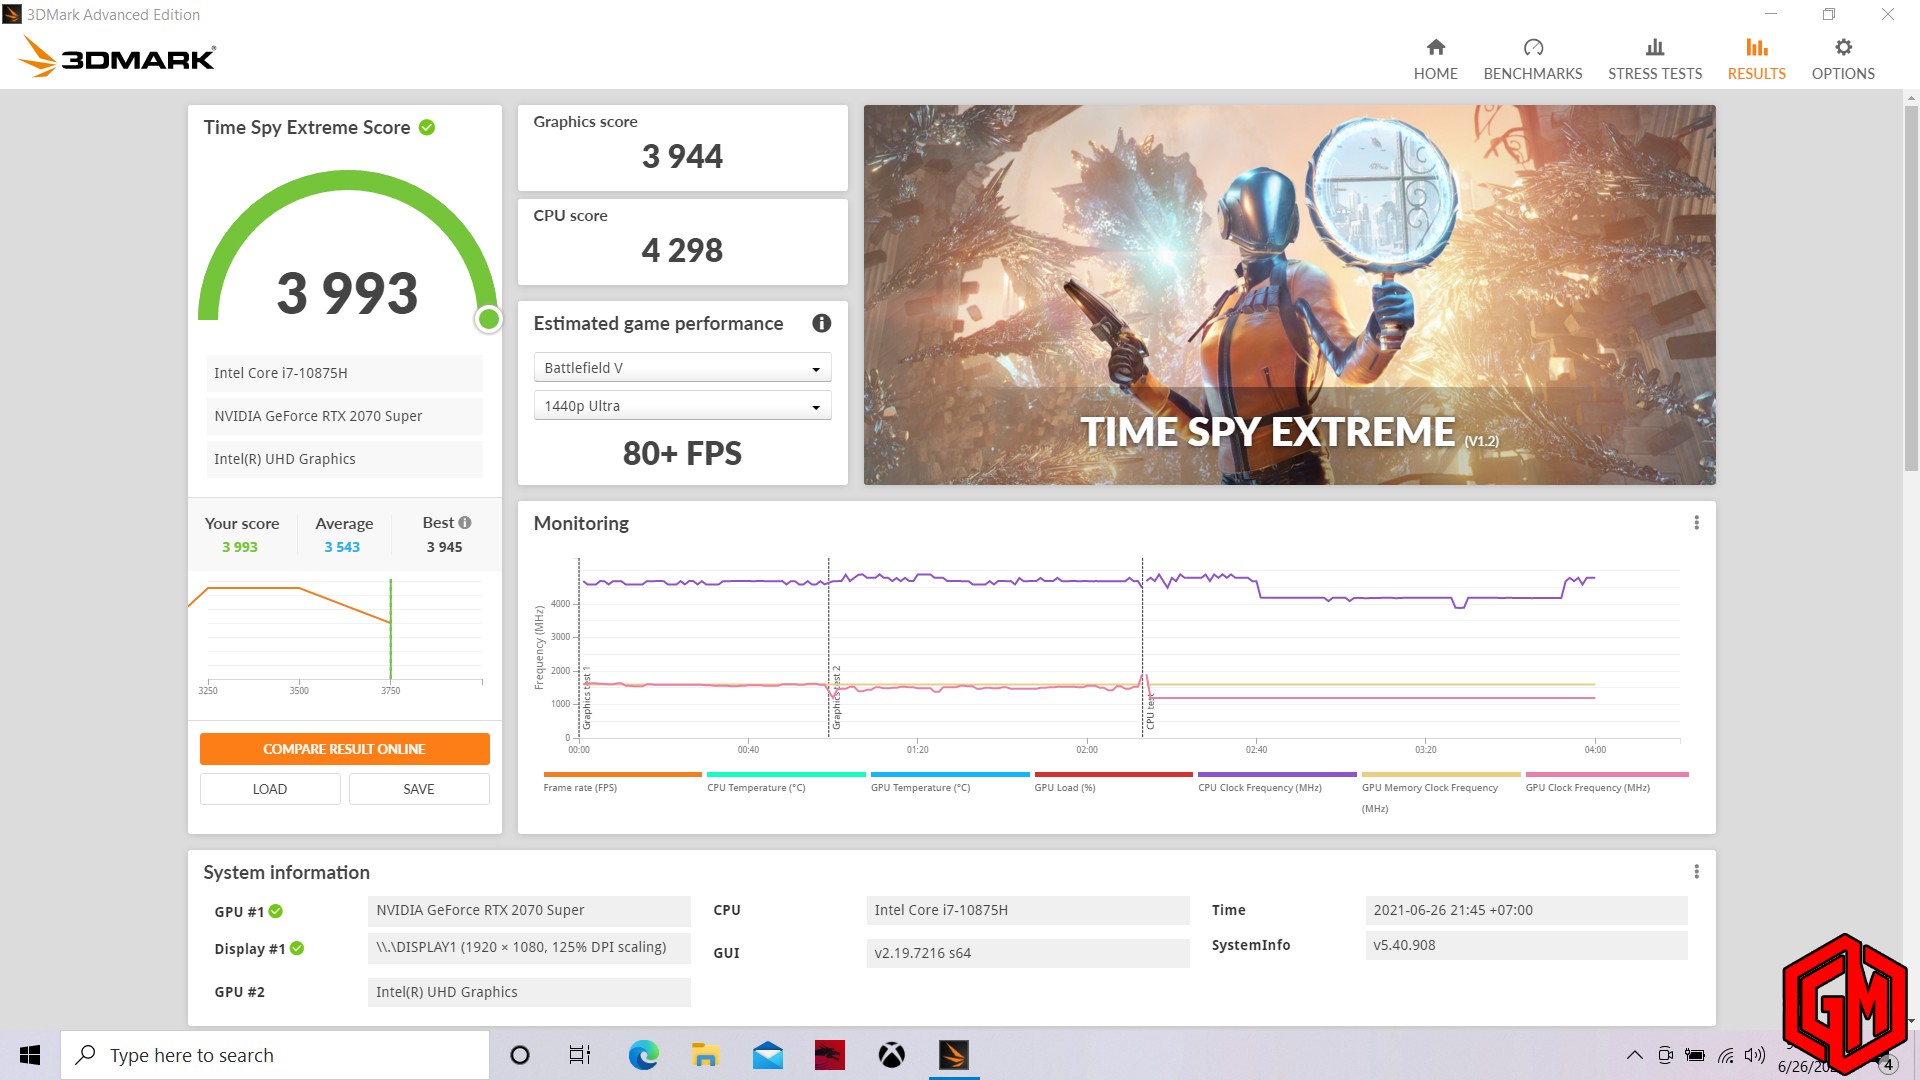The height and width of the screenshot is (1080, 1920).
Task: Click the \\.\DISPLAY1 (1920 × 1080) field
Action: (529, 948)
